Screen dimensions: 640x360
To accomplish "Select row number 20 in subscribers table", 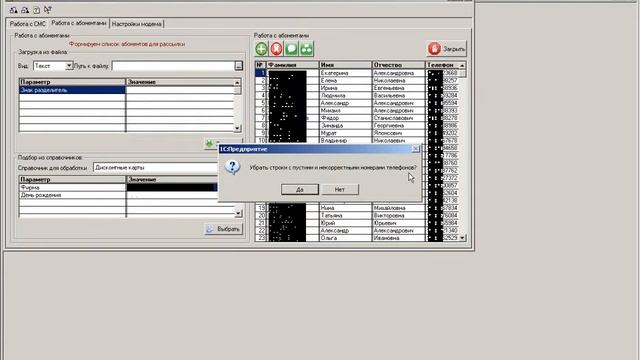I will coord(260,216).
